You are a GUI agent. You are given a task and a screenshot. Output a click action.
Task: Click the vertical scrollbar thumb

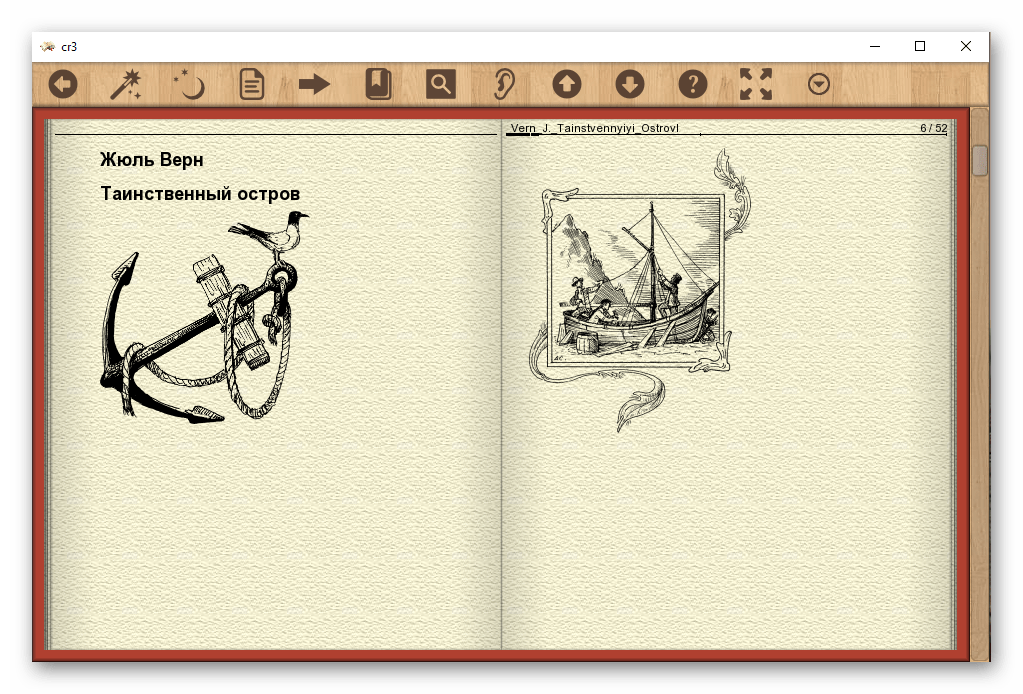click(x=979, y=160)
